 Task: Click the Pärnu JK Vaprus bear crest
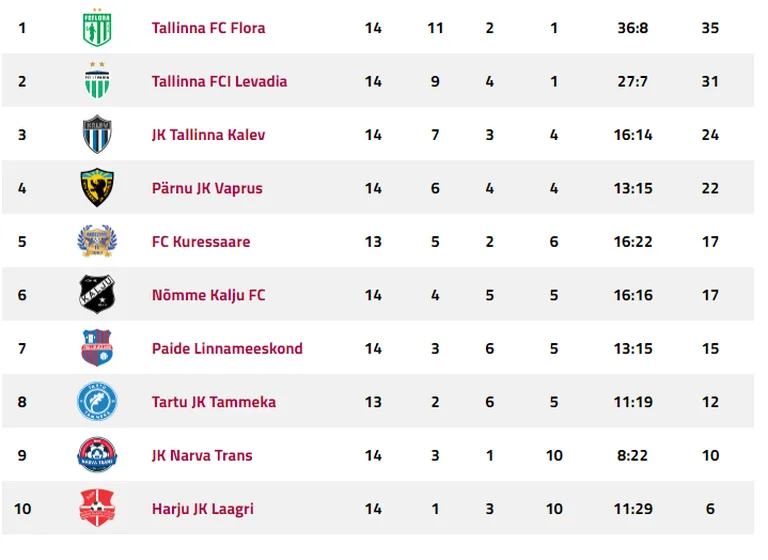[97, 187]
